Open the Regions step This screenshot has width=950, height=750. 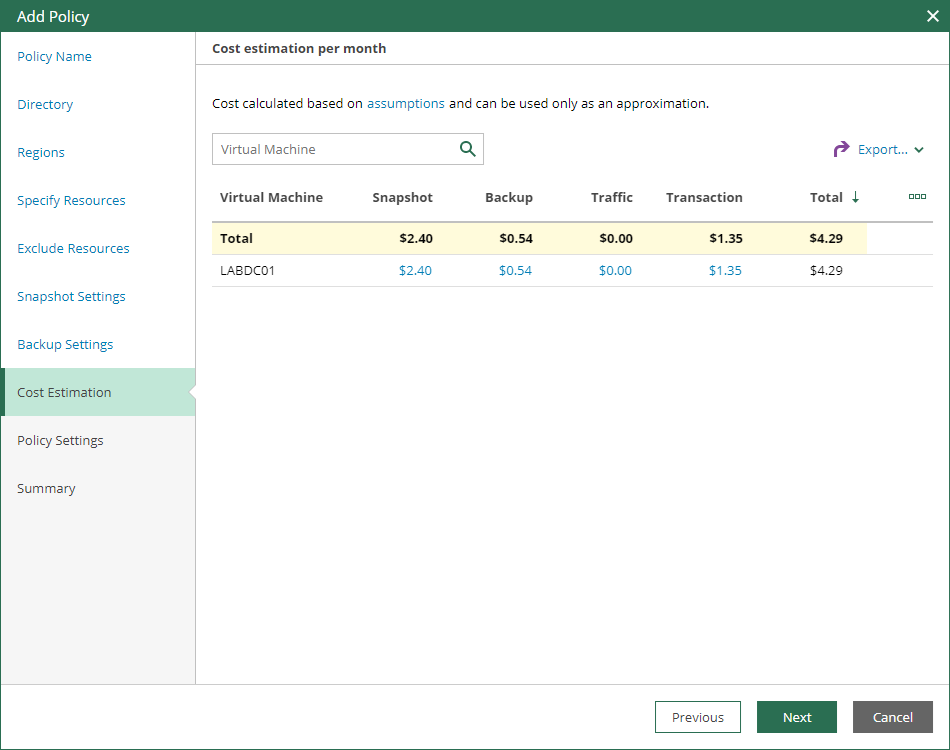click(40, 152)
